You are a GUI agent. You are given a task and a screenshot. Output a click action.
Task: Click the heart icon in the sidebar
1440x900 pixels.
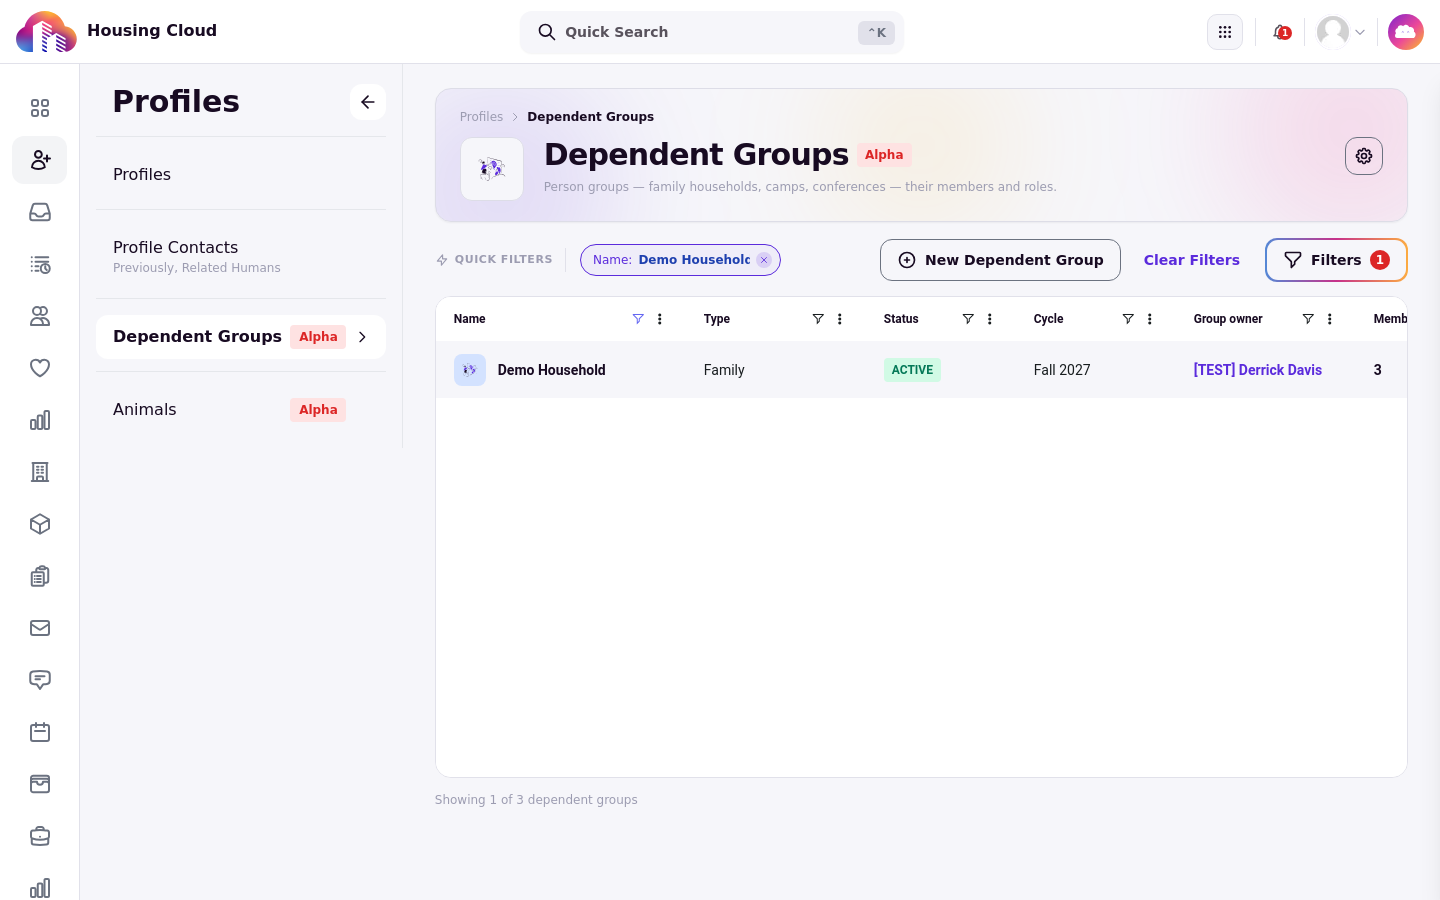tap(40, 368)
